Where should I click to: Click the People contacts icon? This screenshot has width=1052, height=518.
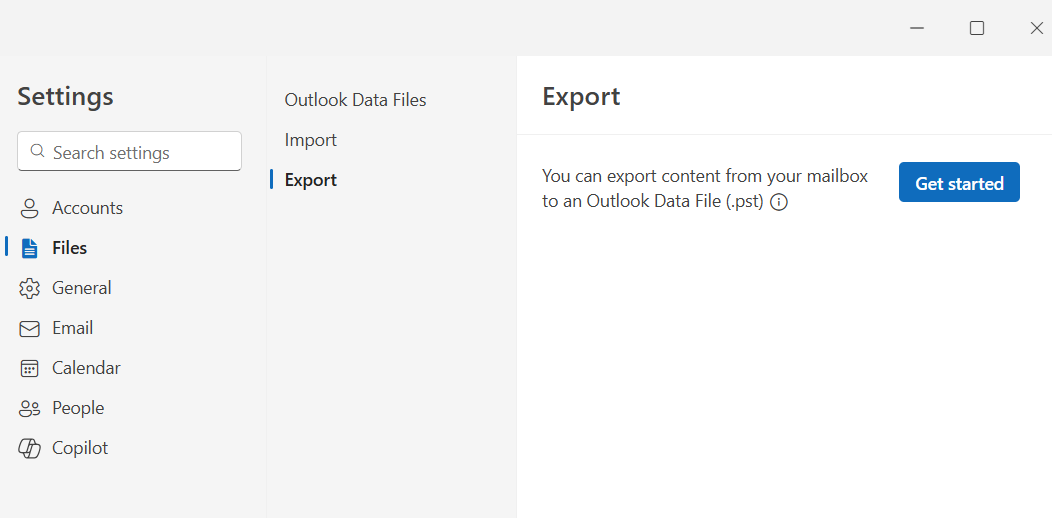[x=30, y=408]
